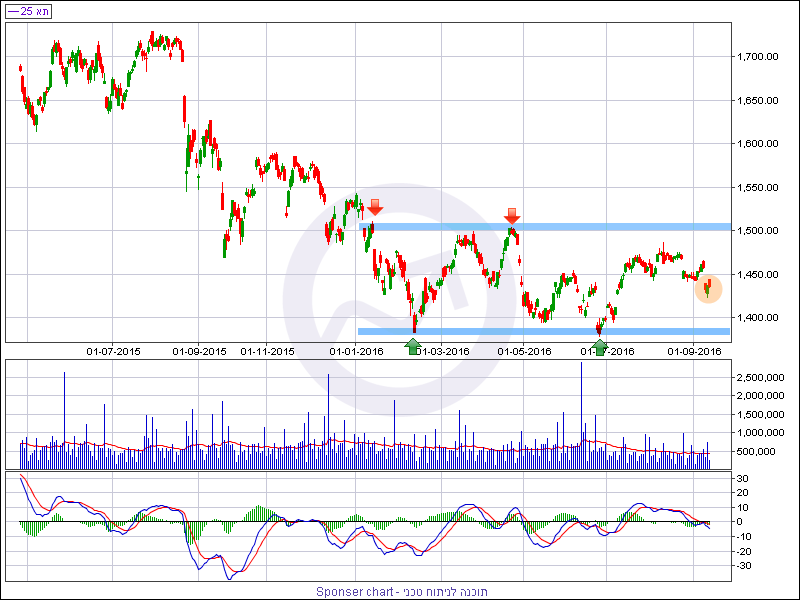800x600 pixels.
Task: Click the 01-11-2015 date label
Action: (x=267, y=352)
